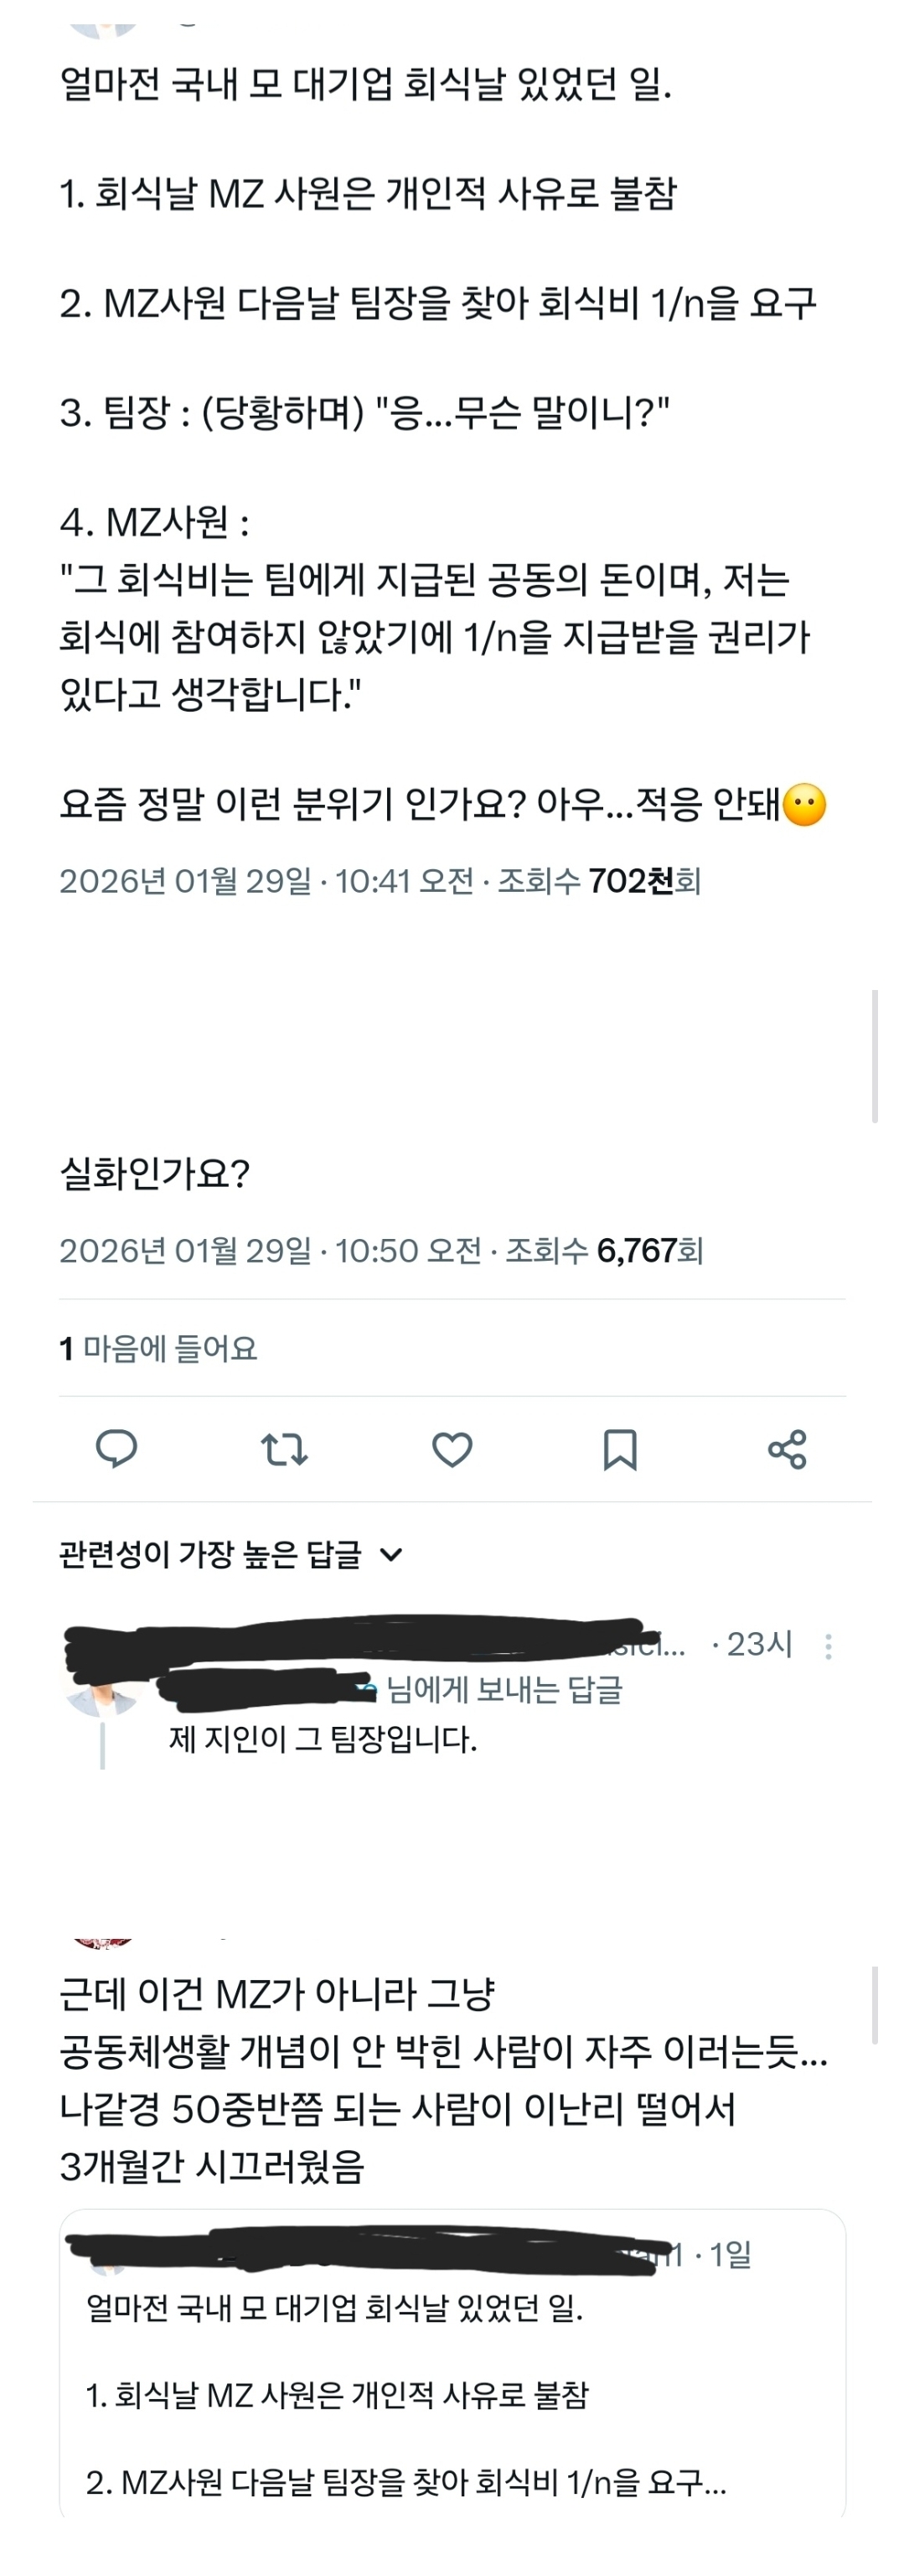
Task: Tap the retweet arrows icon
Action: tap(284, 1448)
